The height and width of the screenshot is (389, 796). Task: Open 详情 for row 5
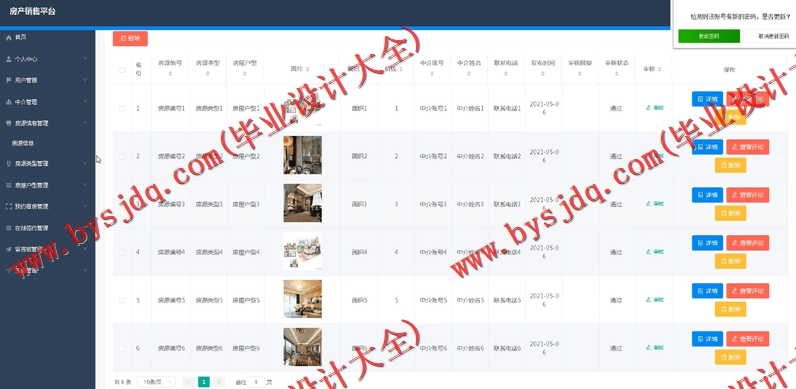coord(707,291)
